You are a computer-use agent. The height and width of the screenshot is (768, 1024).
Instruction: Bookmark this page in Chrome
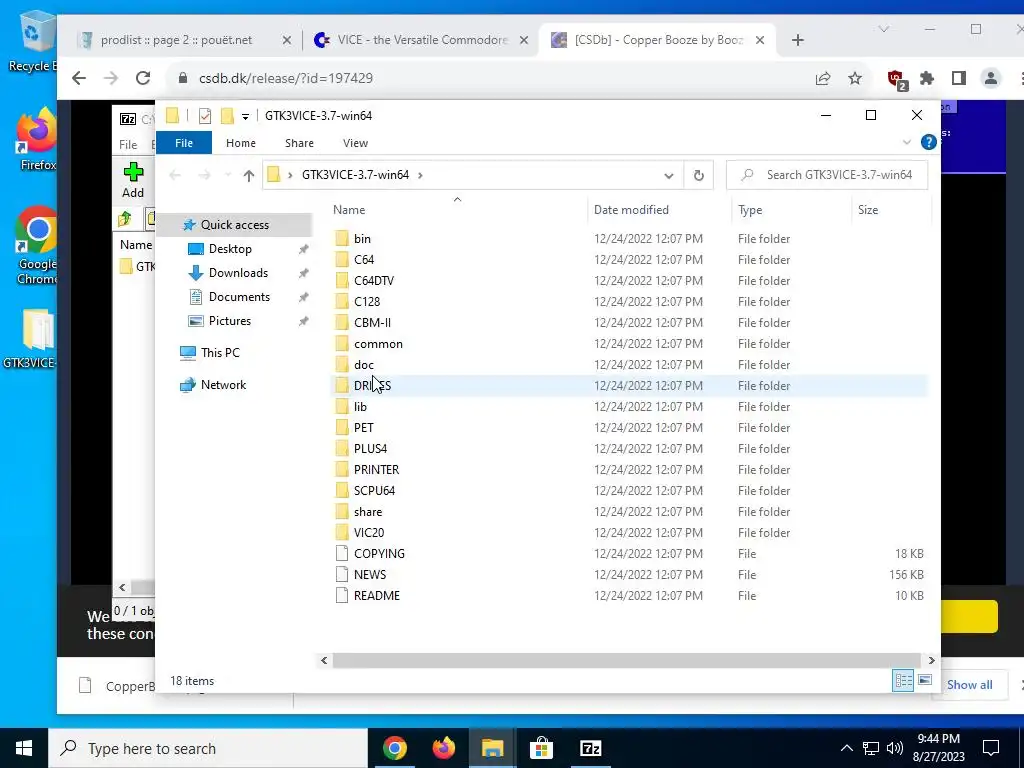pyautogui.click(x=855, y=78)
